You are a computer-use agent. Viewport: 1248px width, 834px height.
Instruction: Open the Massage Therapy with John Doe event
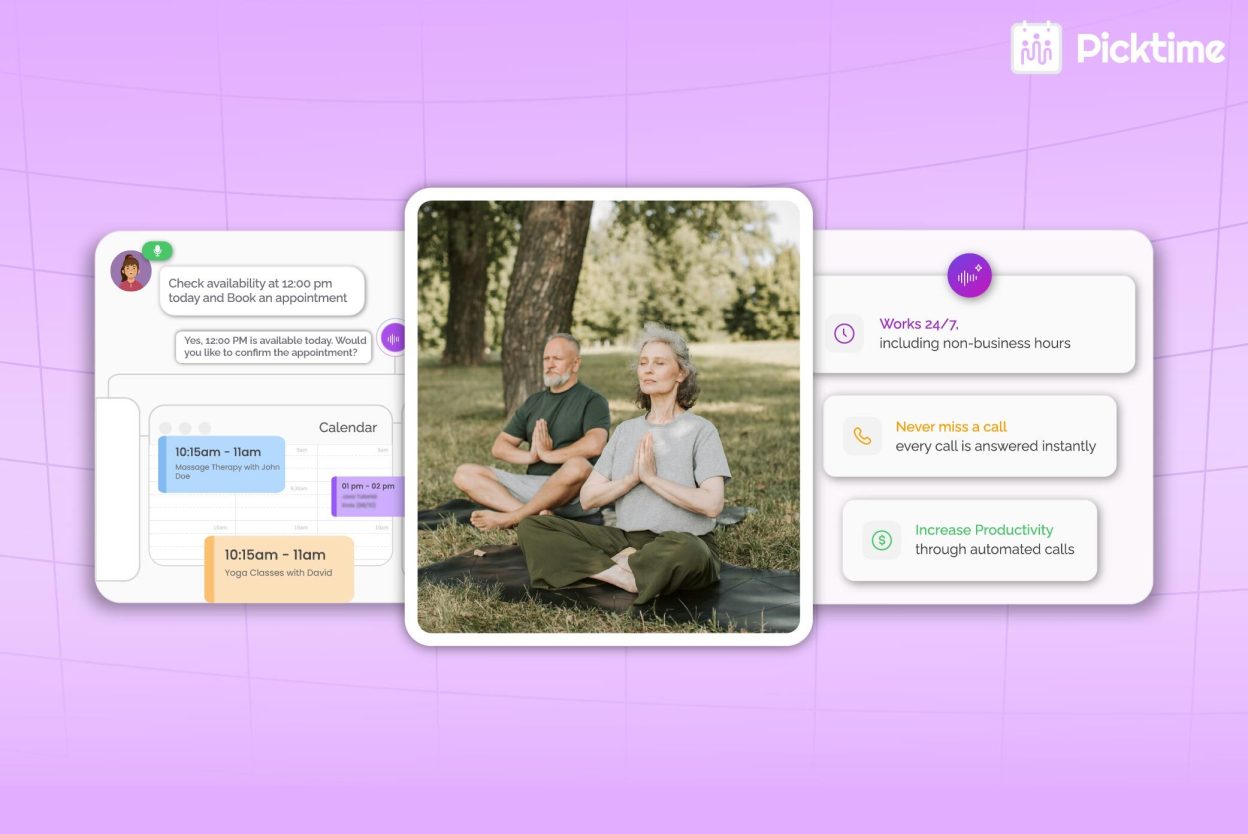coord(222,464)
